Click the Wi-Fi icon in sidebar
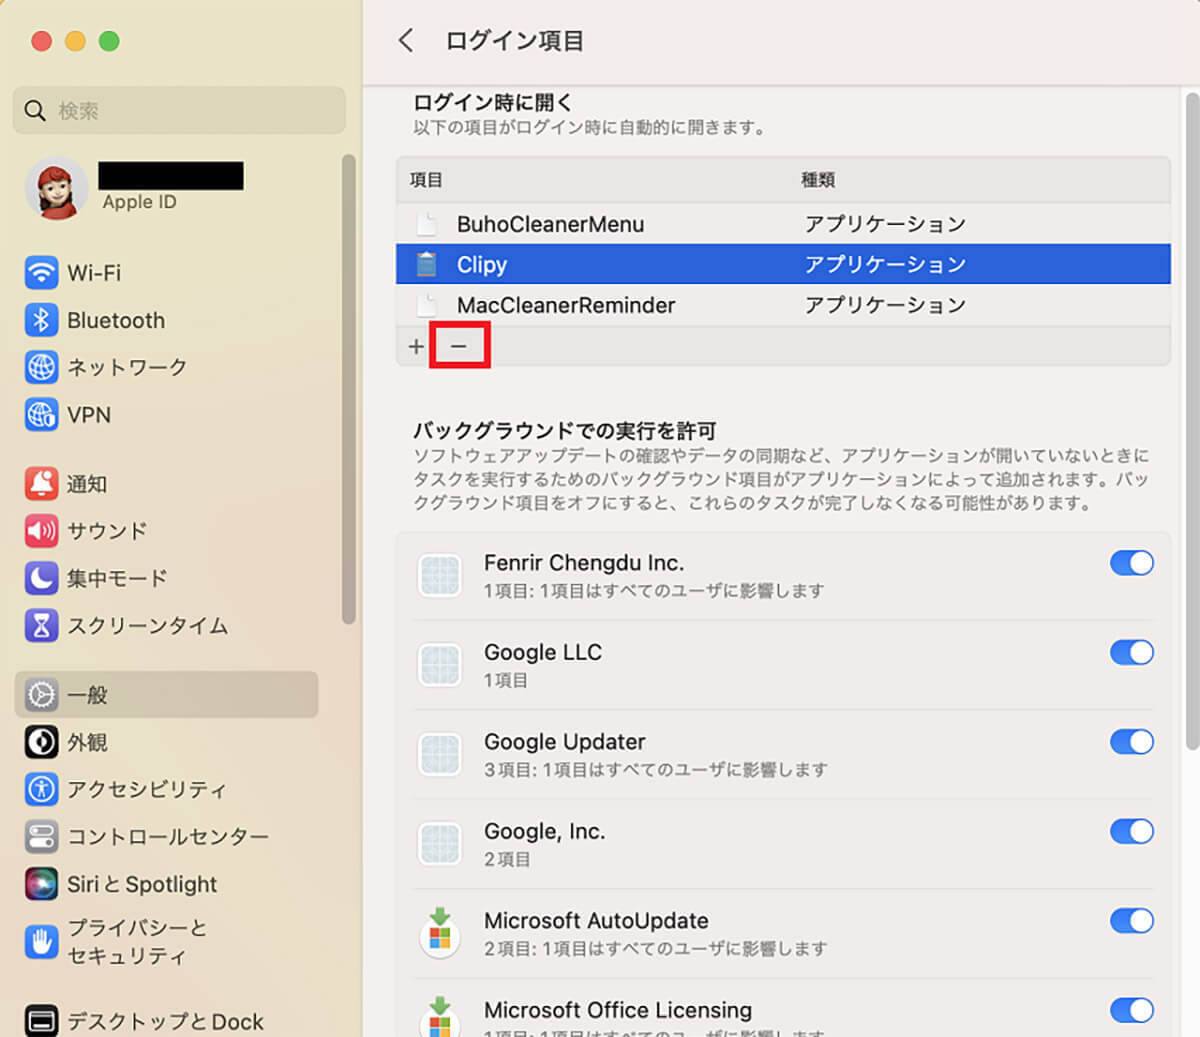The width and height of the screenshot is (1200, 1037). click(41, 272)
